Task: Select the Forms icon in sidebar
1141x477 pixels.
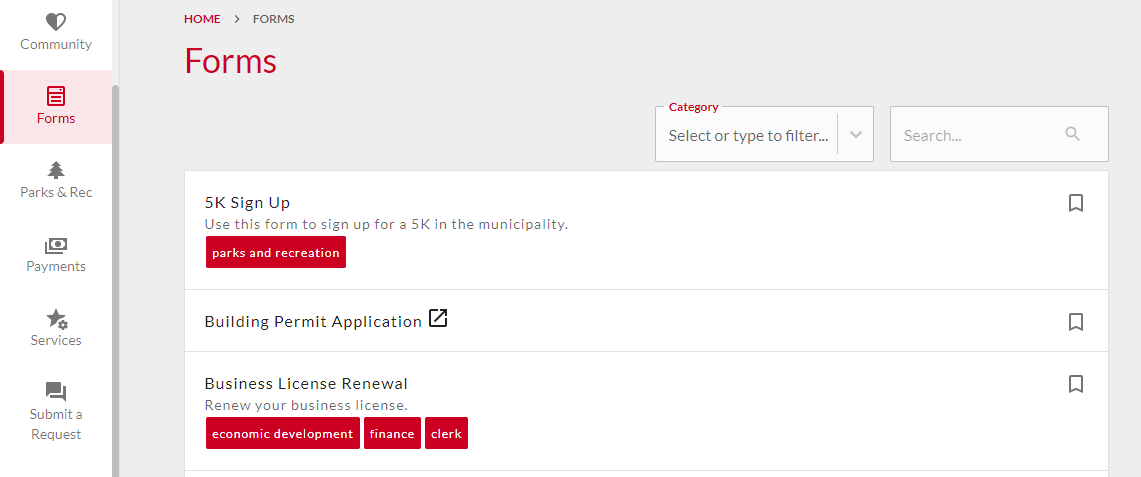Action: click(x=56, y=95)
